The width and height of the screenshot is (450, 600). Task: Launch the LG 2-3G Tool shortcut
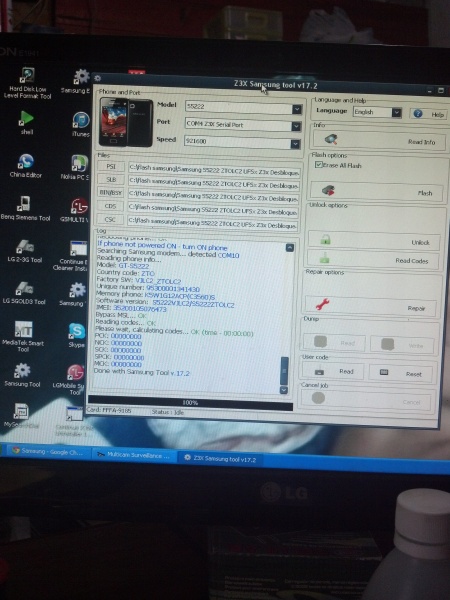[x=24, y=250]
